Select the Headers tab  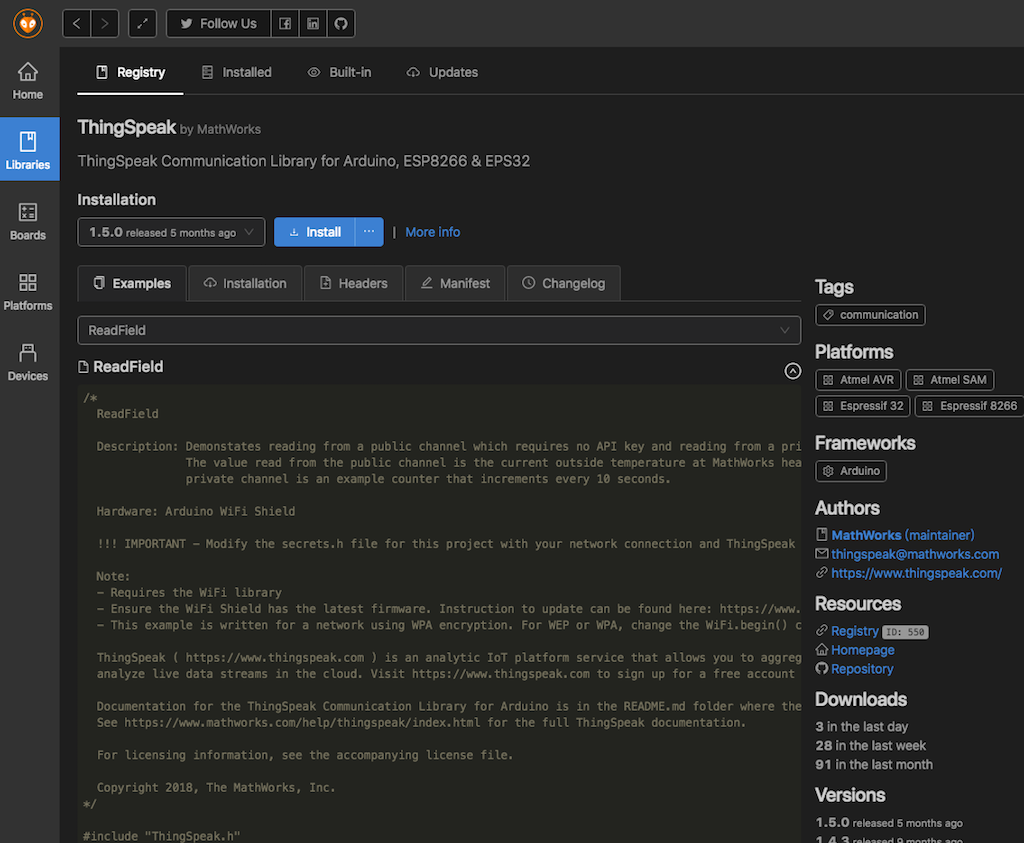353,283
